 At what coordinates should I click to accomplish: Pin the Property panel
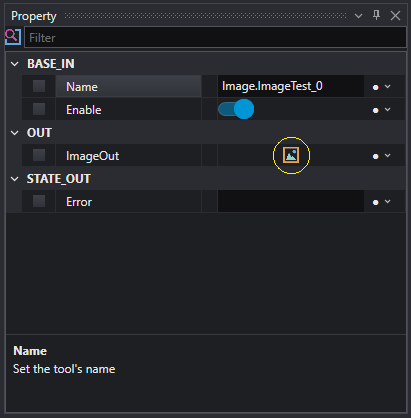[x=377, y=15]
